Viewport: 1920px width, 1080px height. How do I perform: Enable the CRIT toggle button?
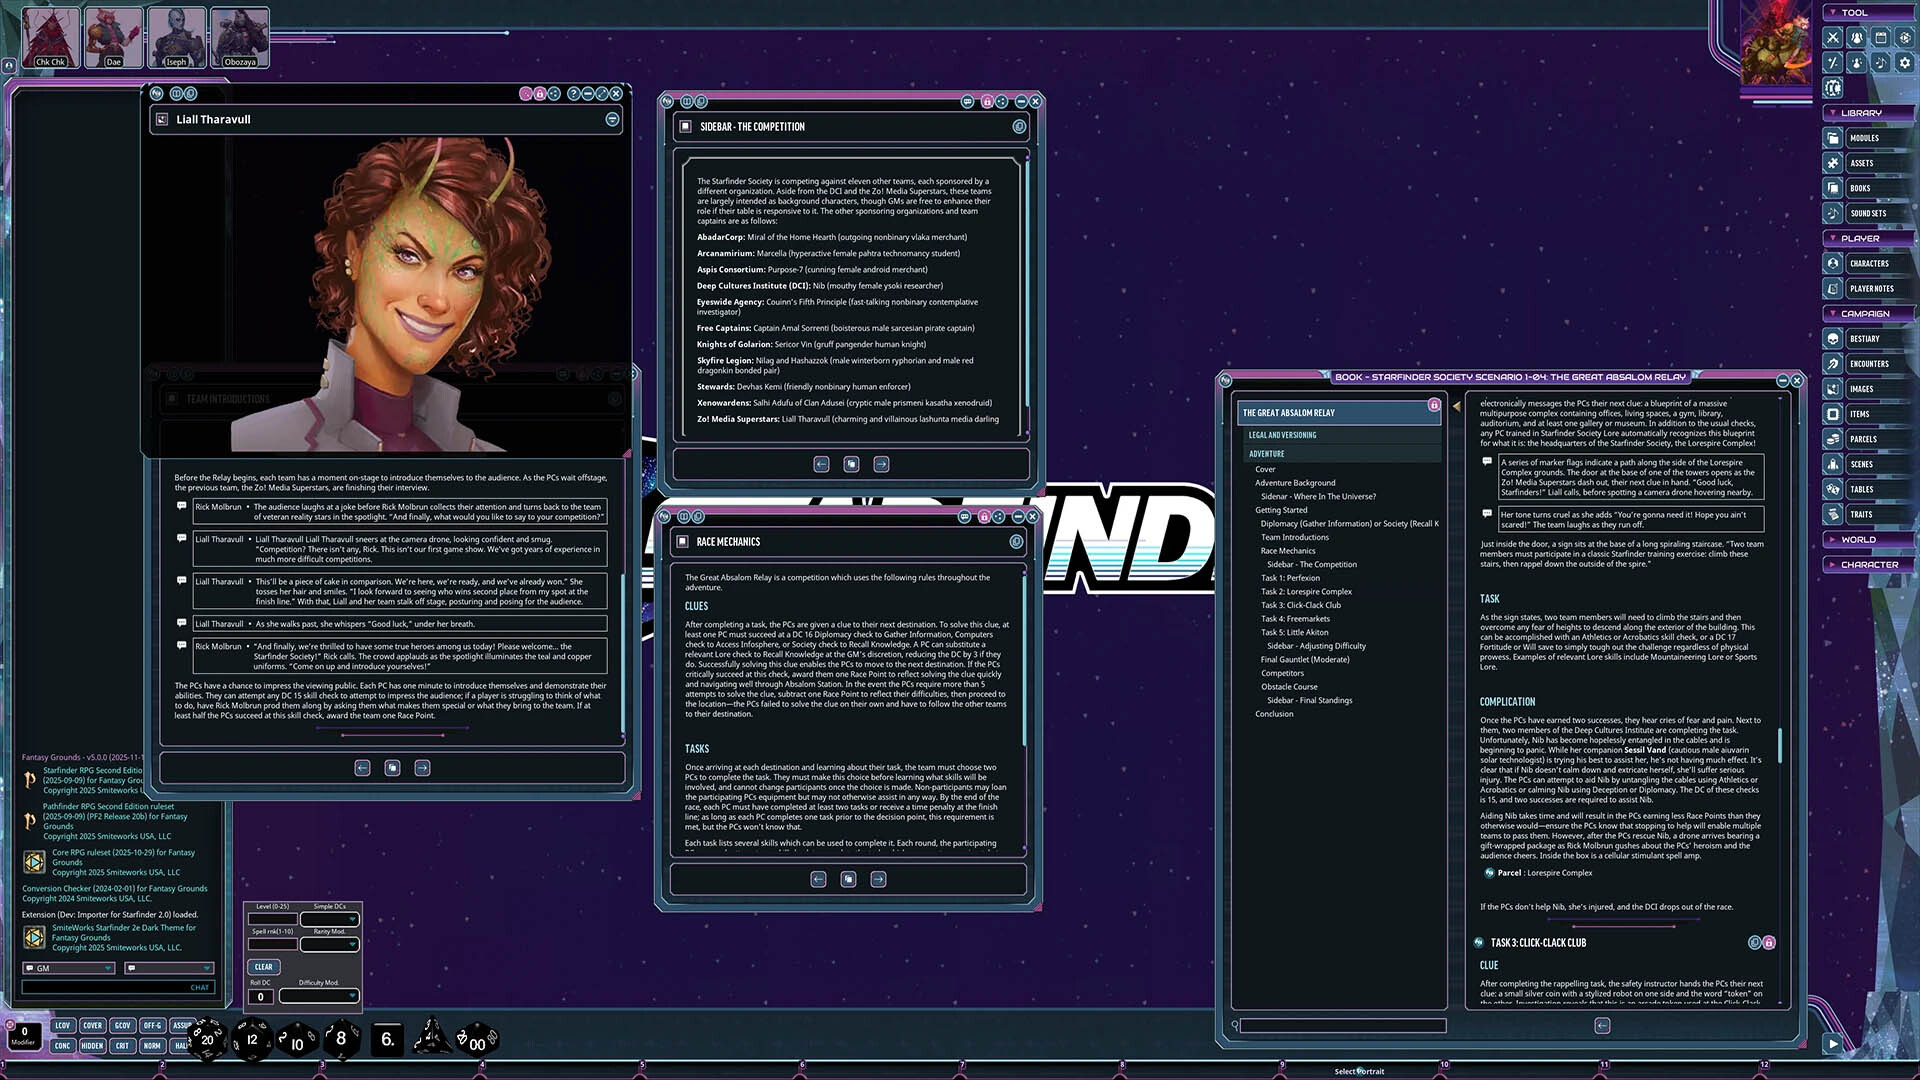[122, 1046]
